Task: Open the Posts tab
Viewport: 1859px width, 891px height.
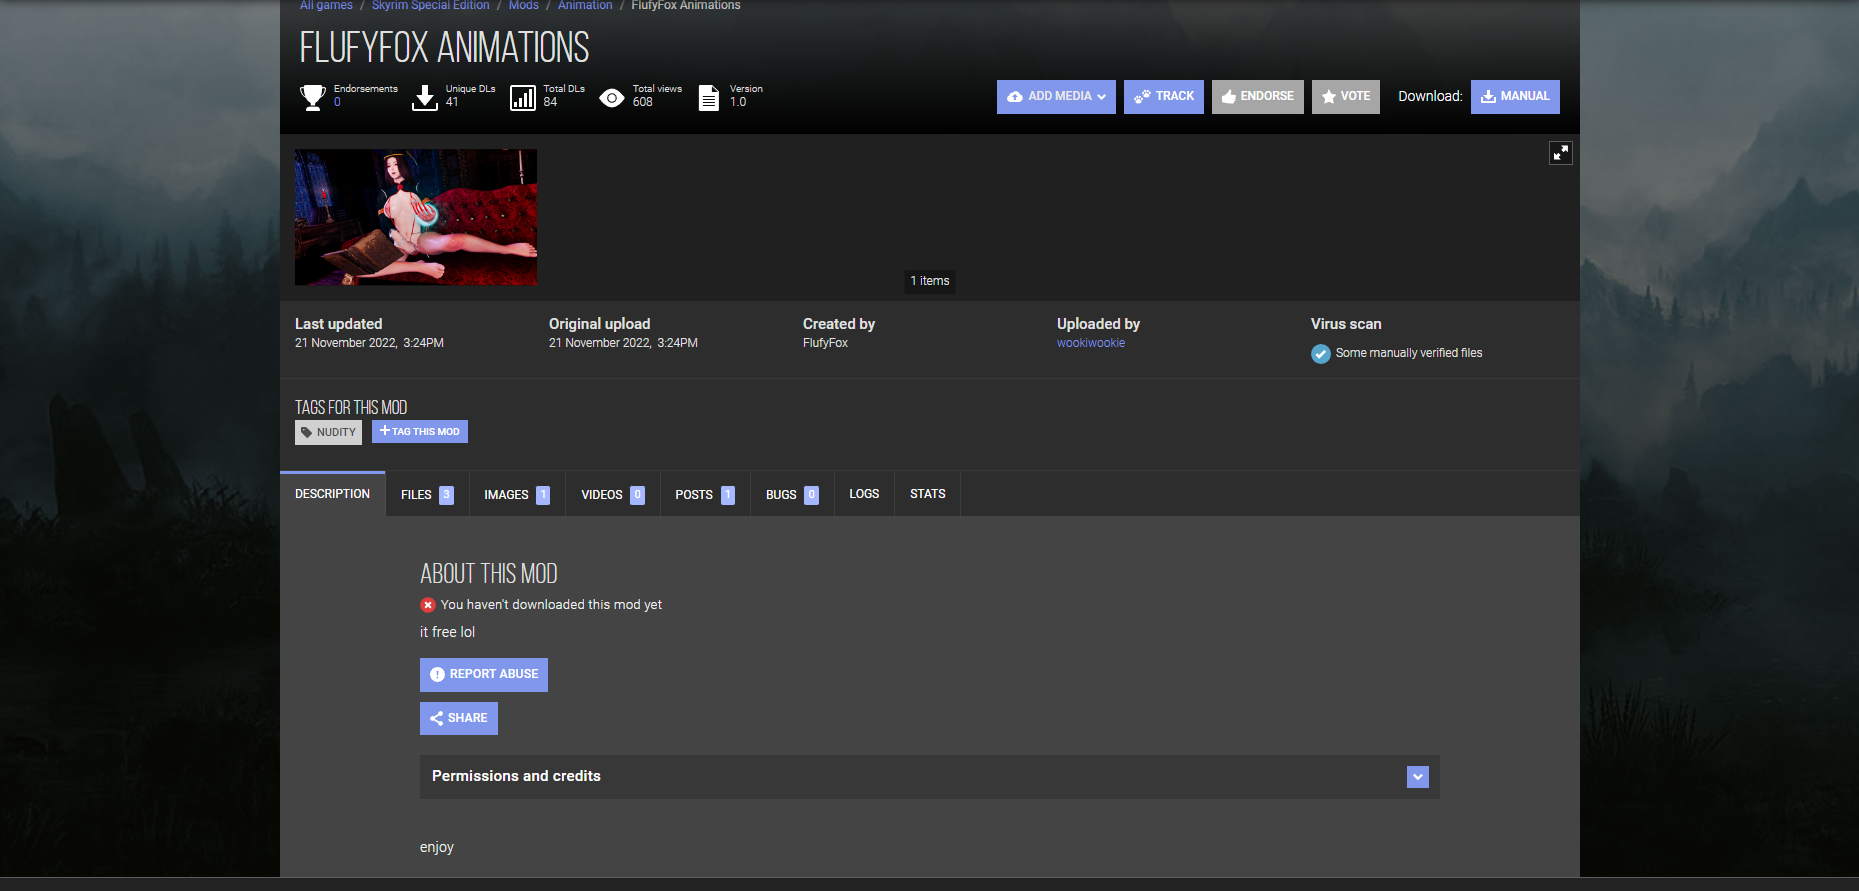Action: pos(705,495)
